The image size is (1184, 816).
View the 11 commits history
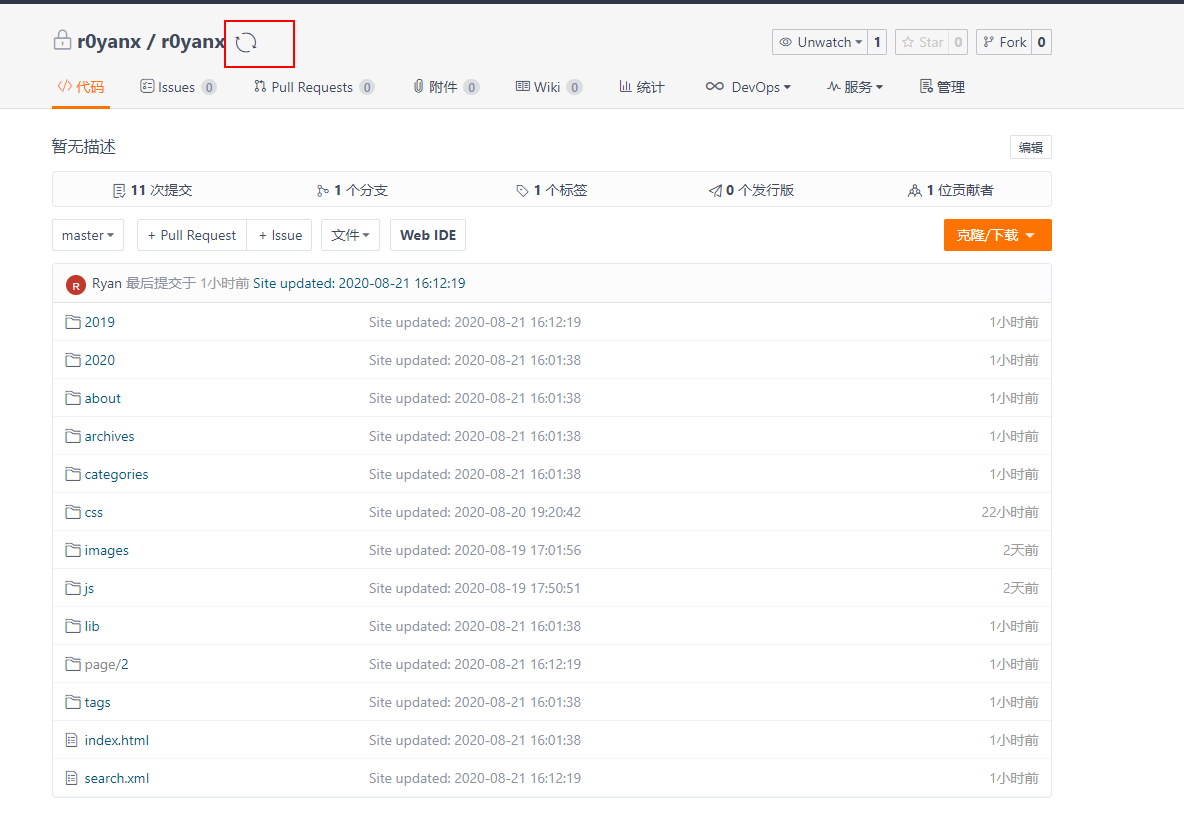pyautogui.click(x=153, y=190)
